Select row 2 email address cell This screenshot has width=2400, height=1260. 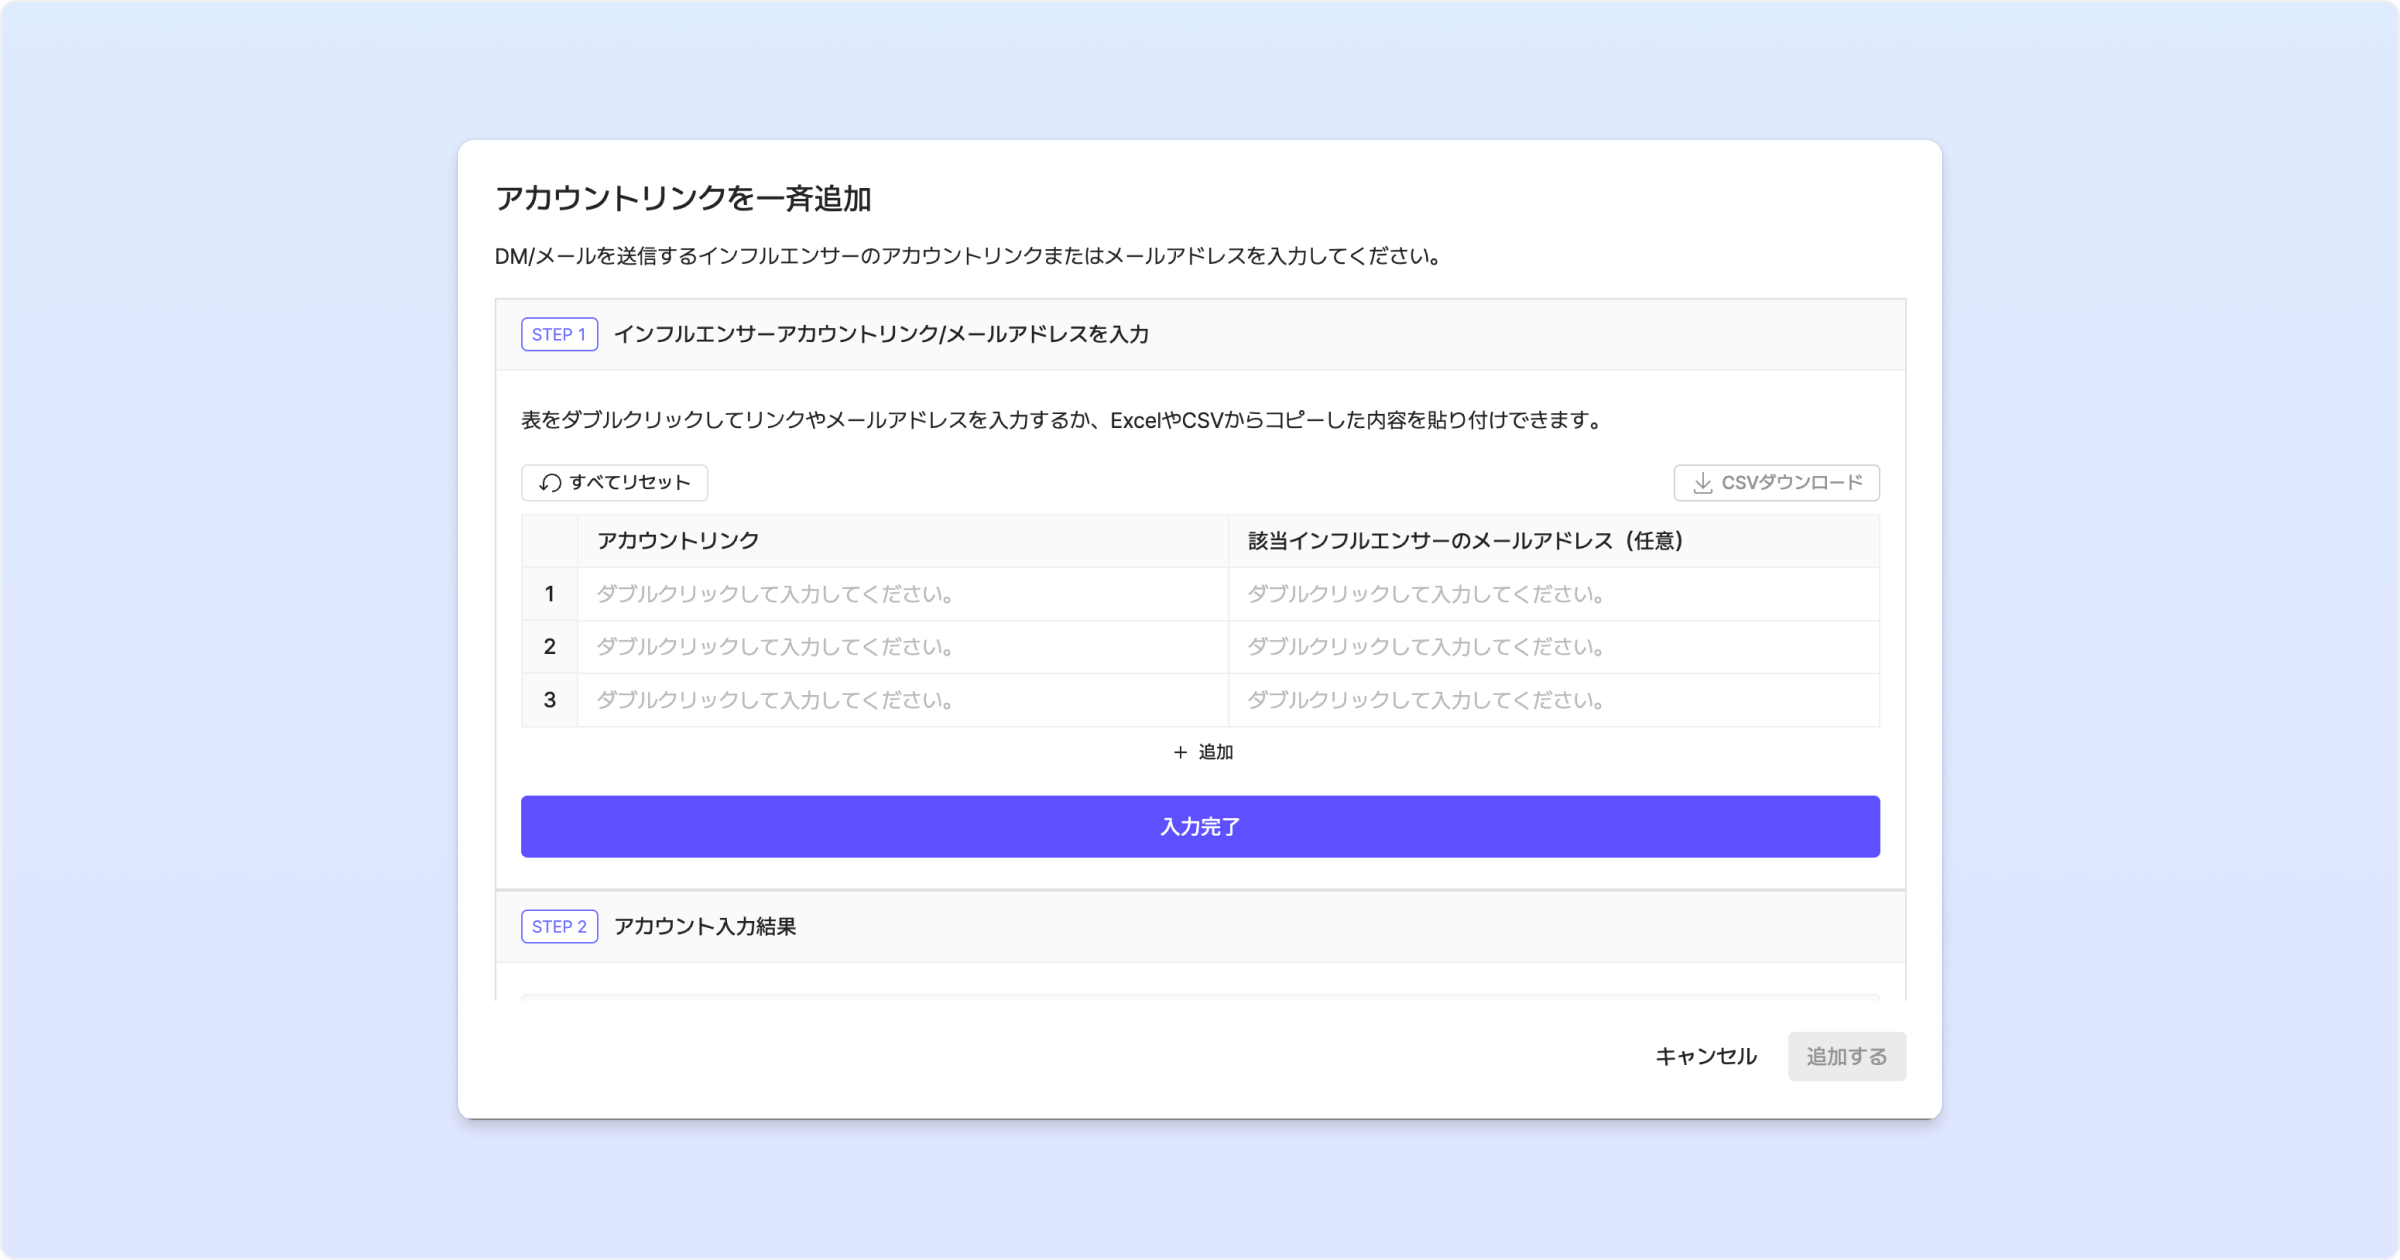tap(1553, 647)
